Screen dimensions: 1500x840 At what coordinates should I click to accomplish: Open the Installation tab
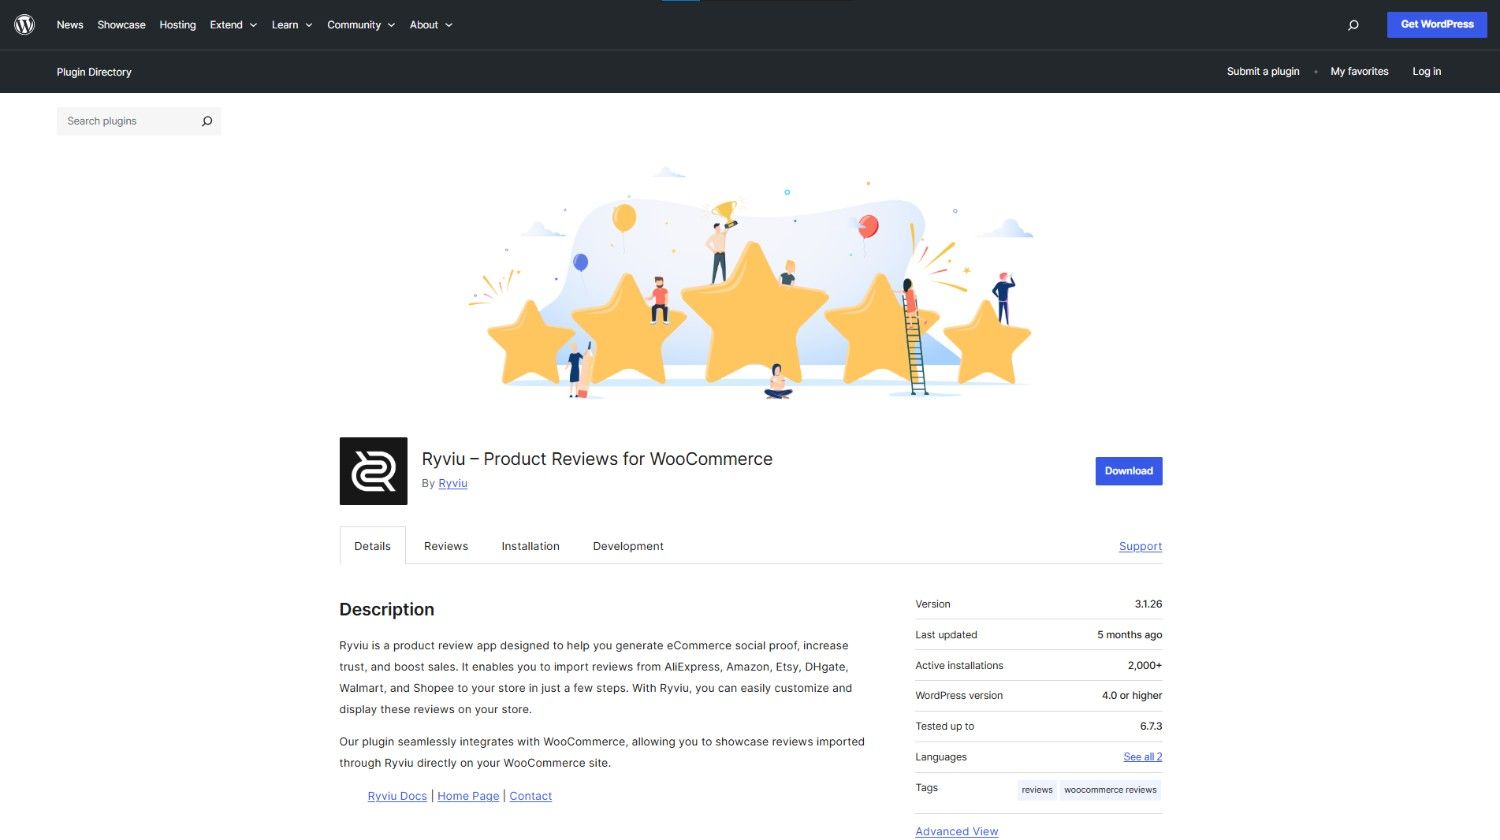[530, 546]
